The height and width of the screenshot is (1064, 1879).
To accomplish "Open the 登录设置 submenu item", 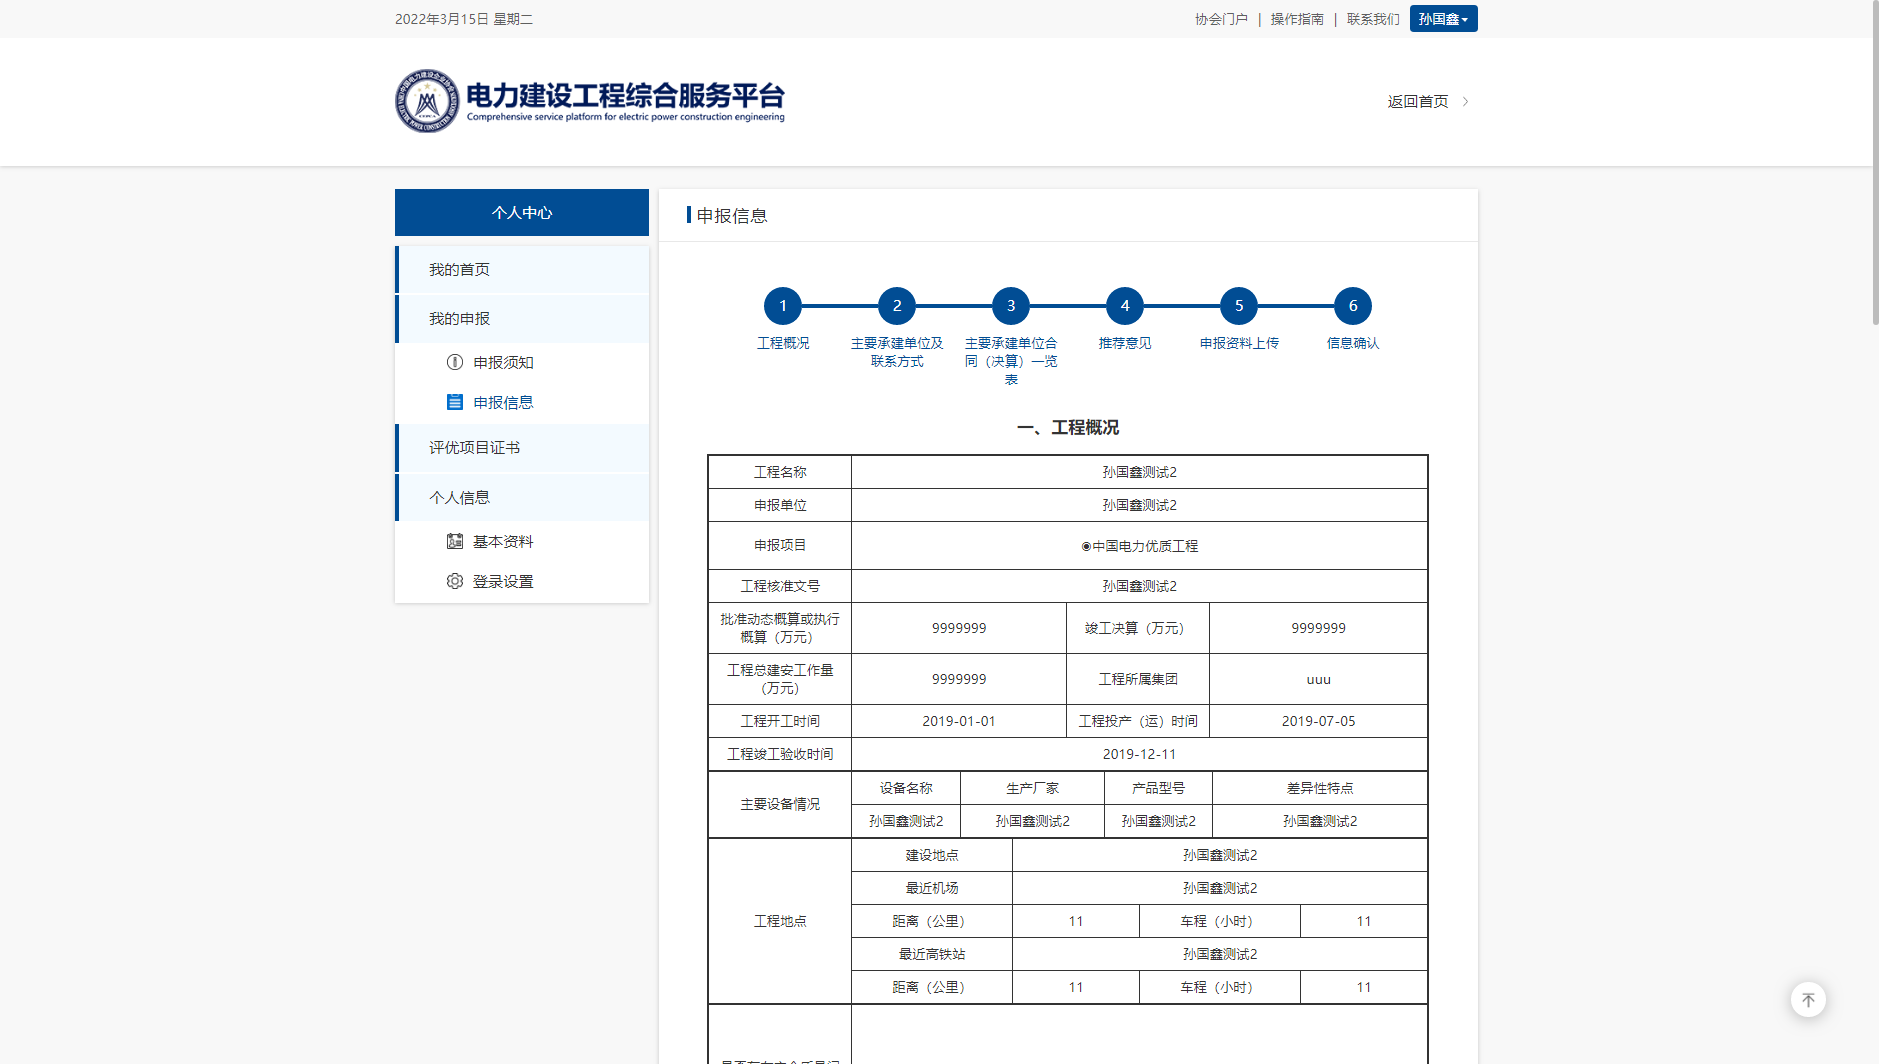I will (x=503, y=581).
